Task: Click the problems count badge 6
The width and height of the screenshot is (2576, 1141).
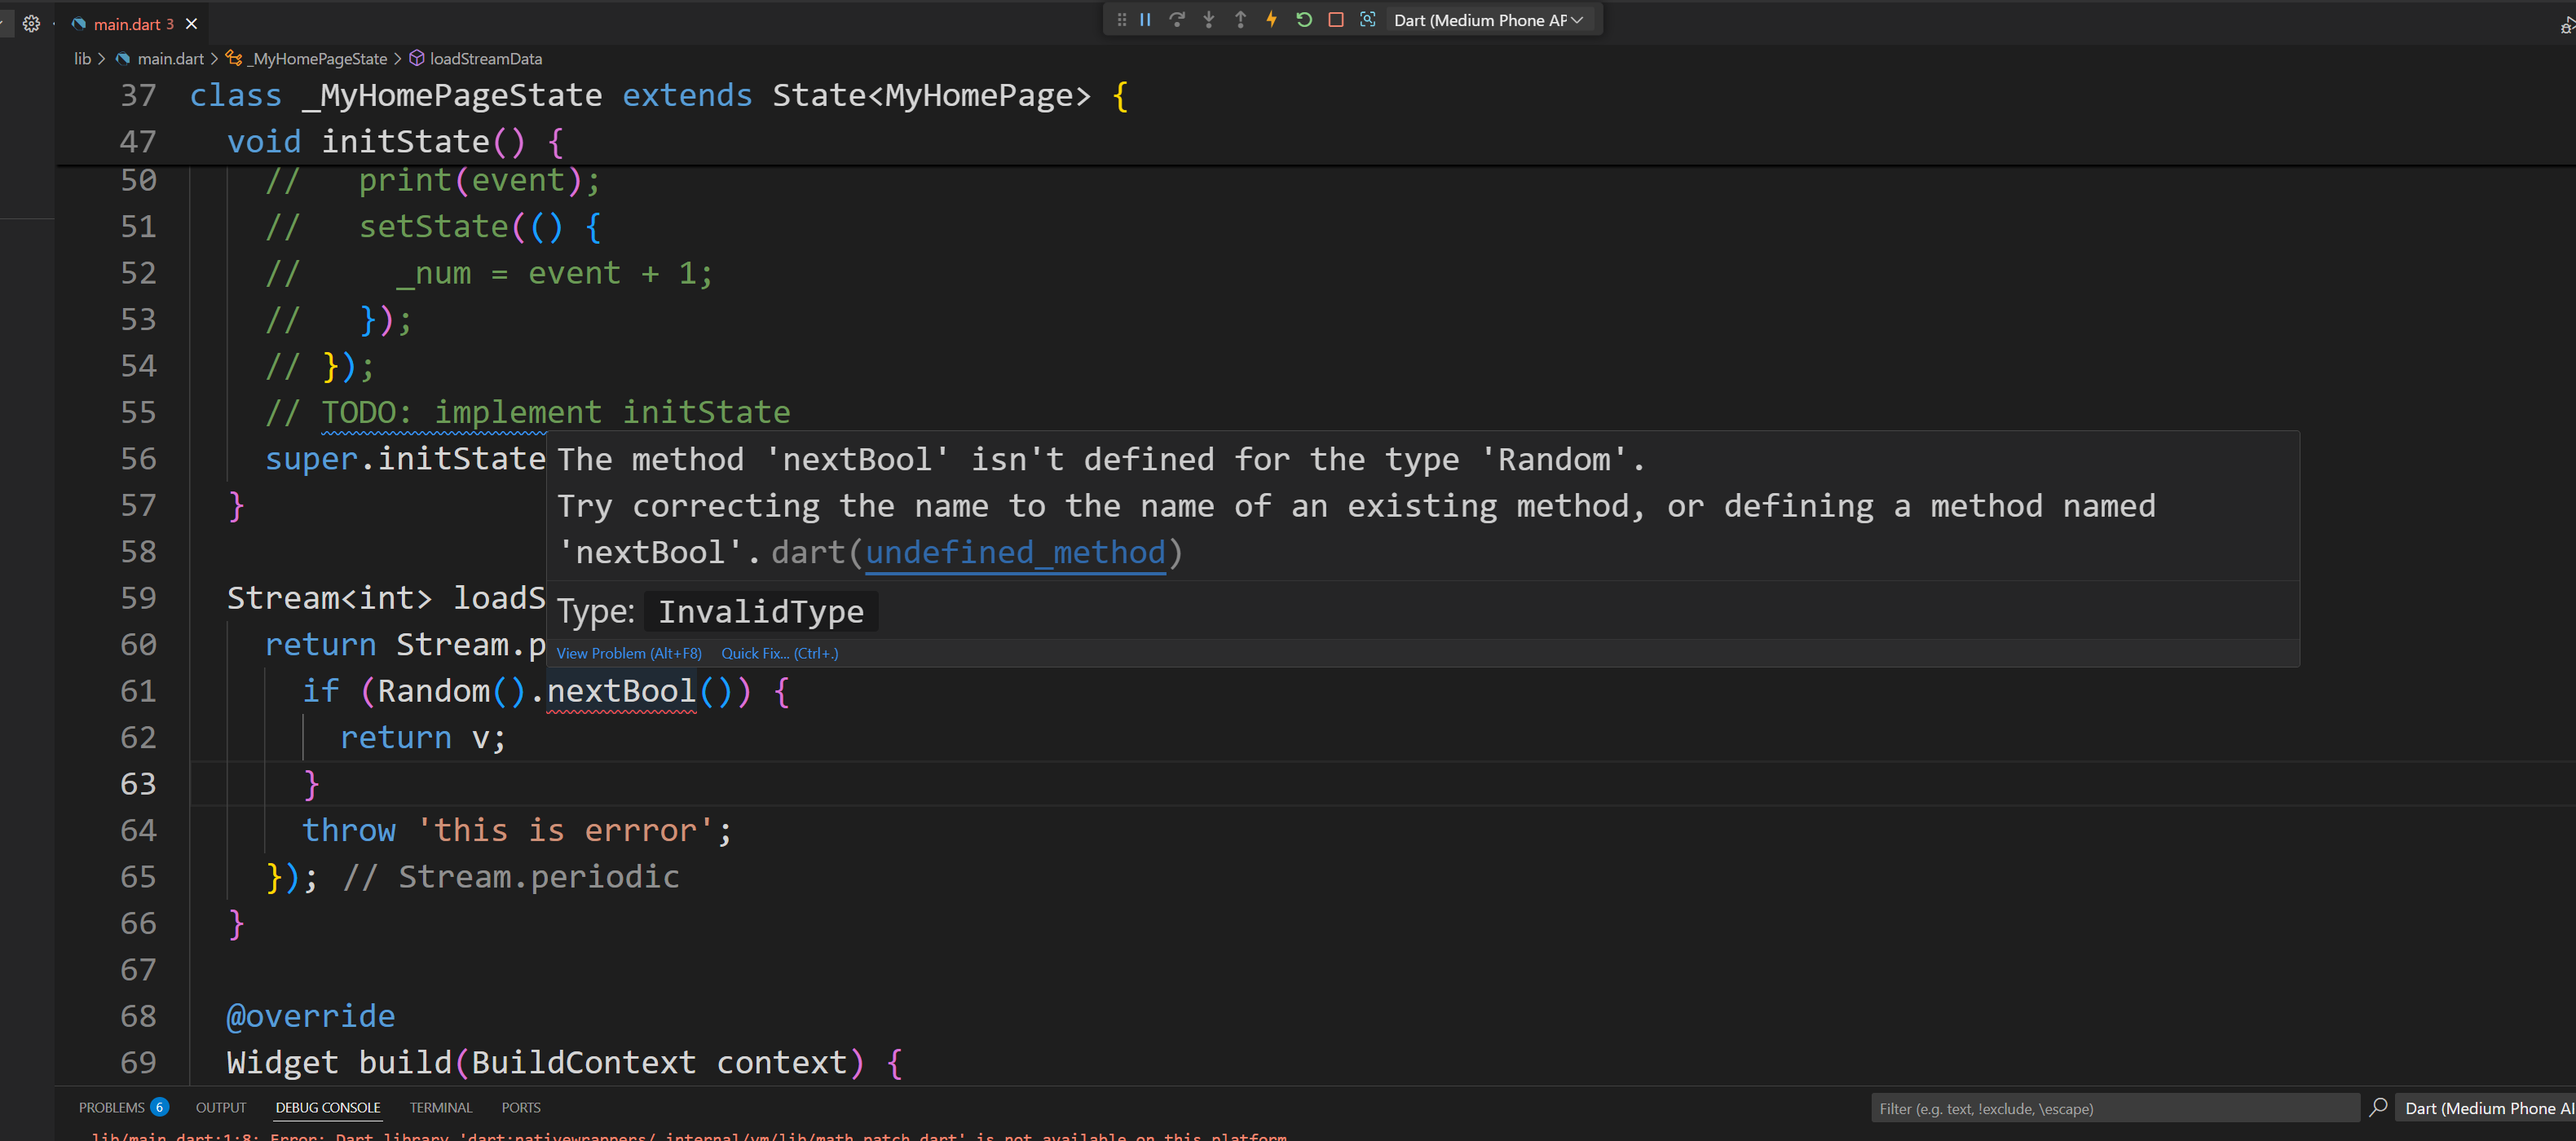Action: coord(159,1107)
